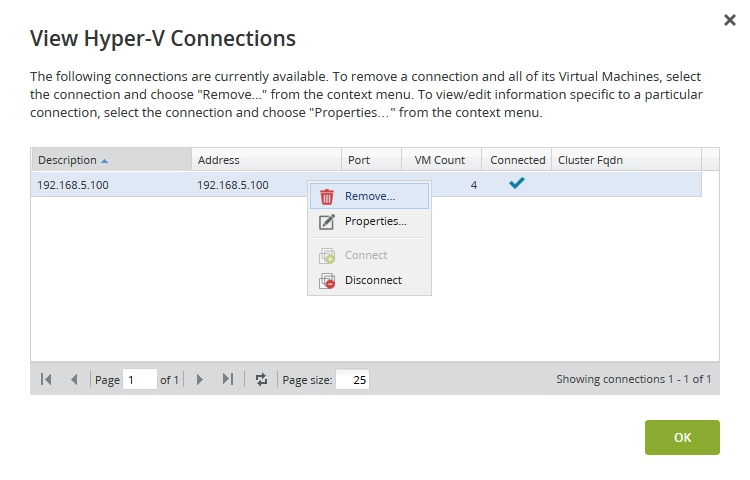Sort by the VM Count column header
Viewport: 750px width, 480px height.
point(441,160)
